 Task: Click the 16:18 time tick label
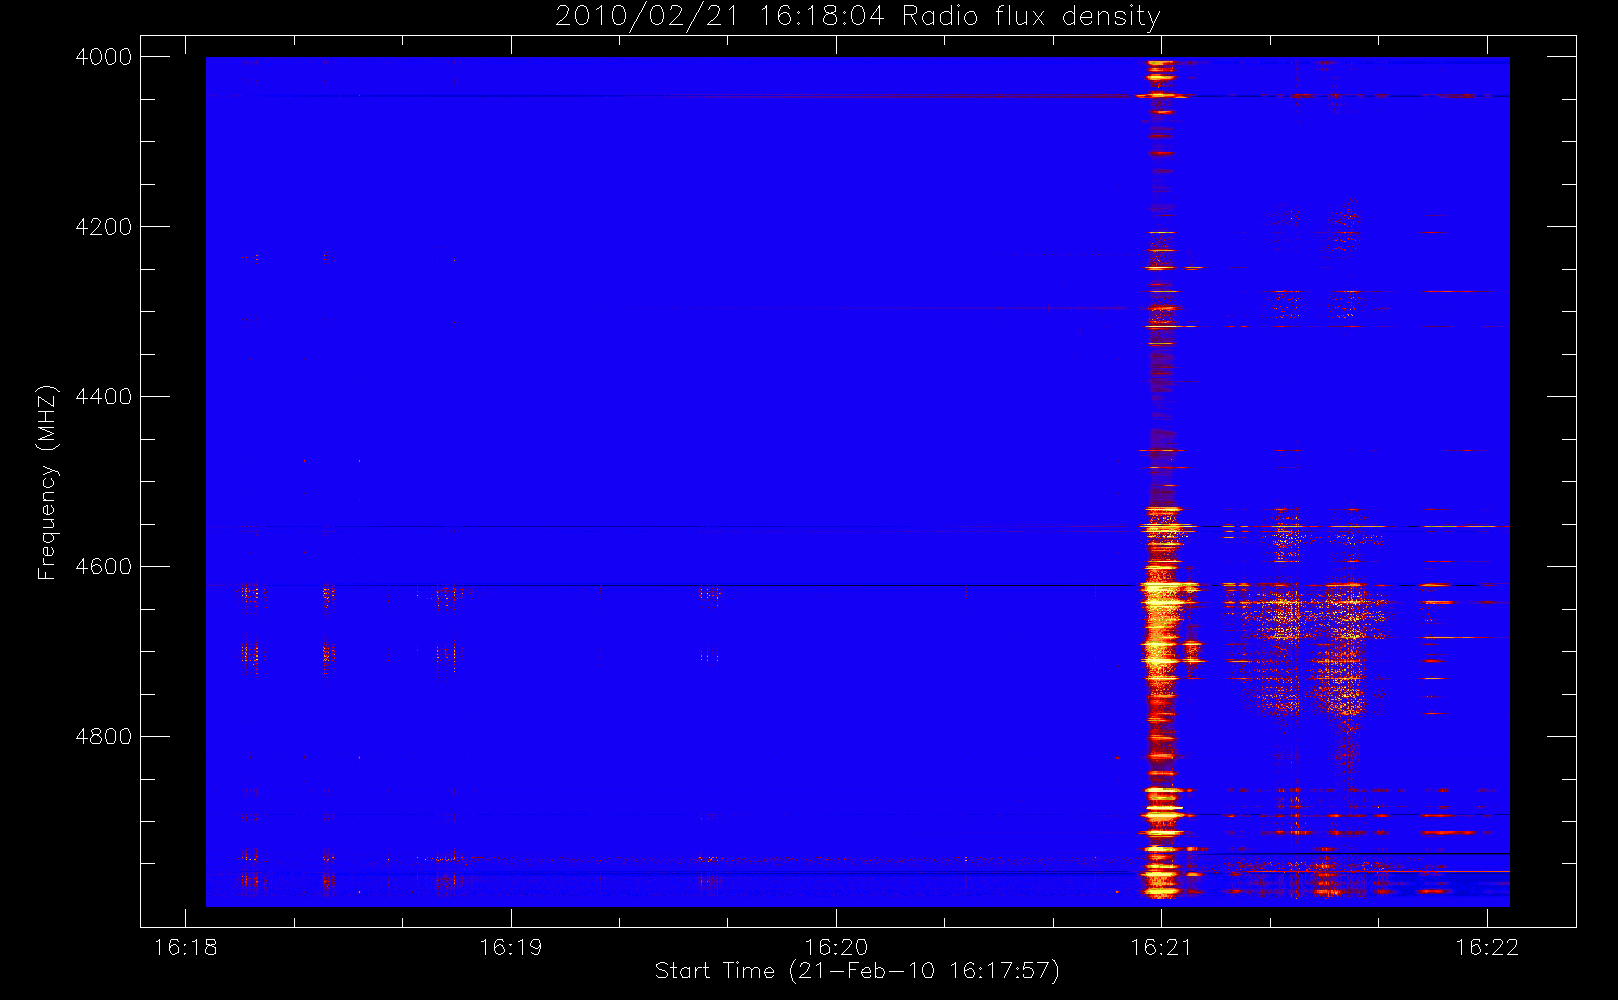pyautogui.click(x=186, y=947)
